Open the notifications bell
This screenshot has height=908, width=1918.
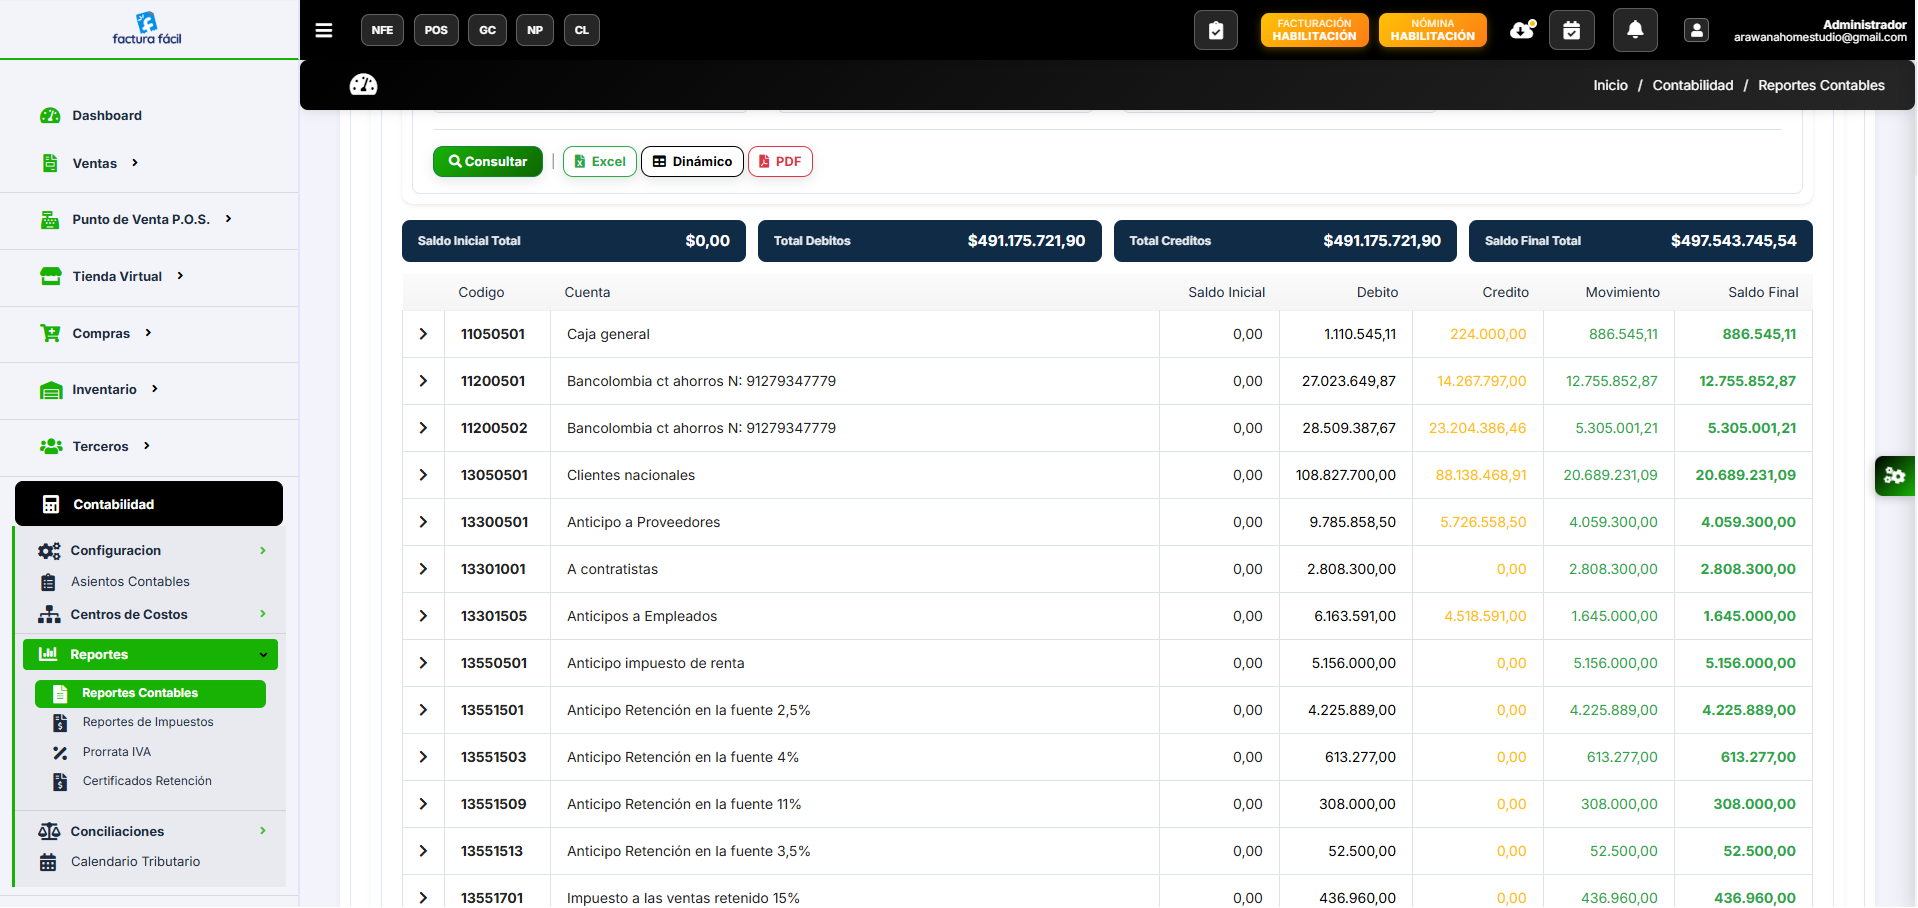(x=1635, y=30)
